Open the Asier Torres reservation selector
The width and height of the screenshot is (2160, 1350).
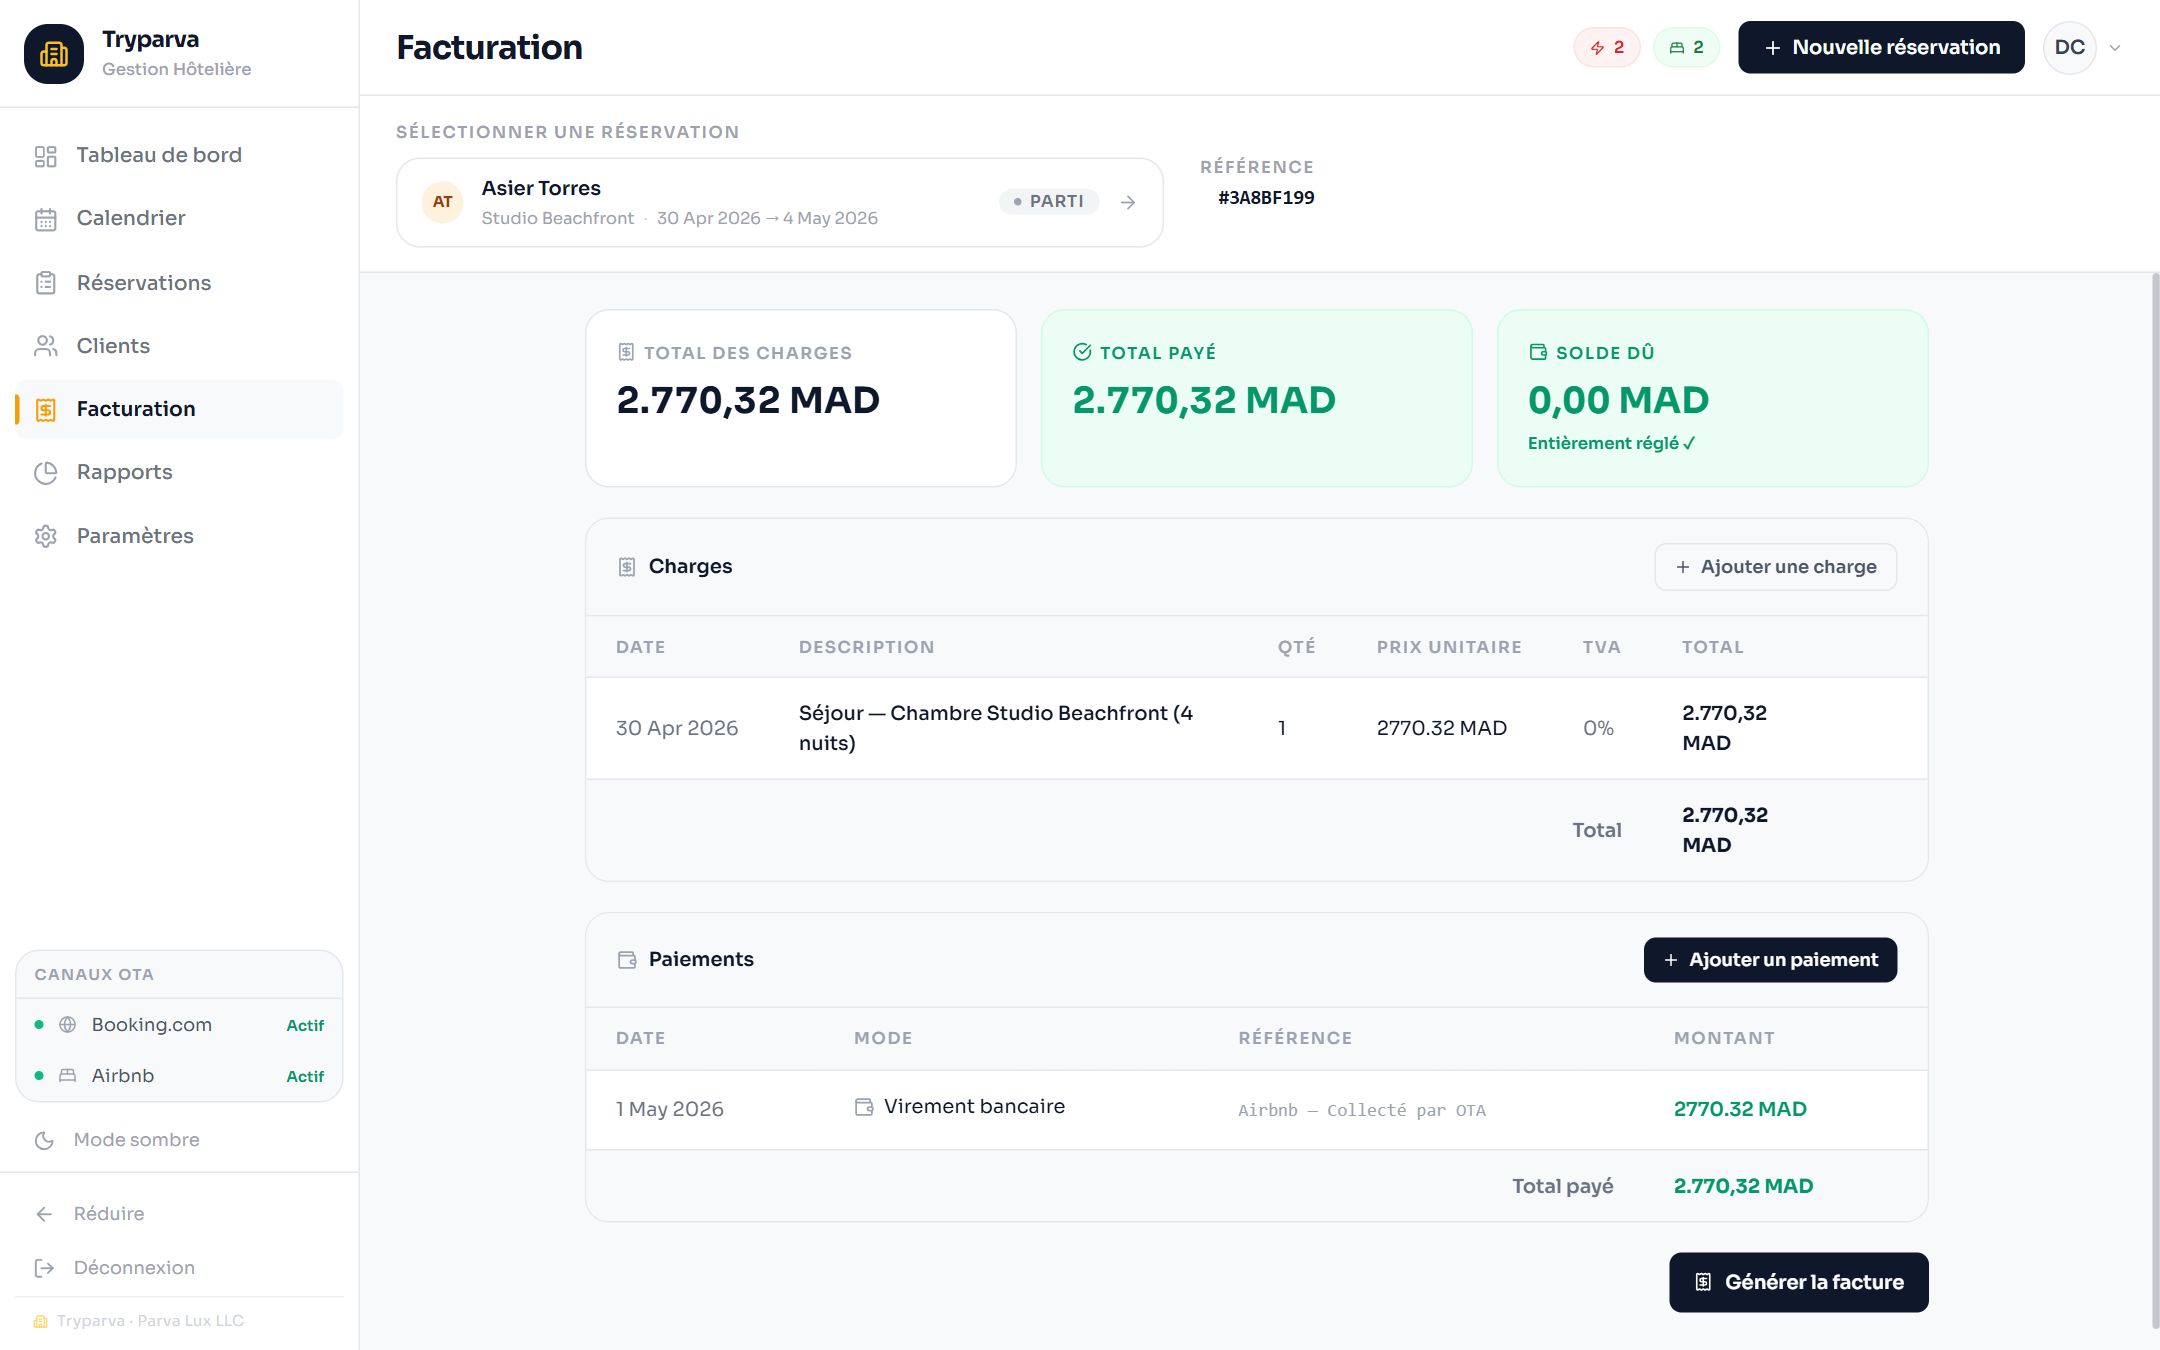pyautogui.click(x=780, y=202)
